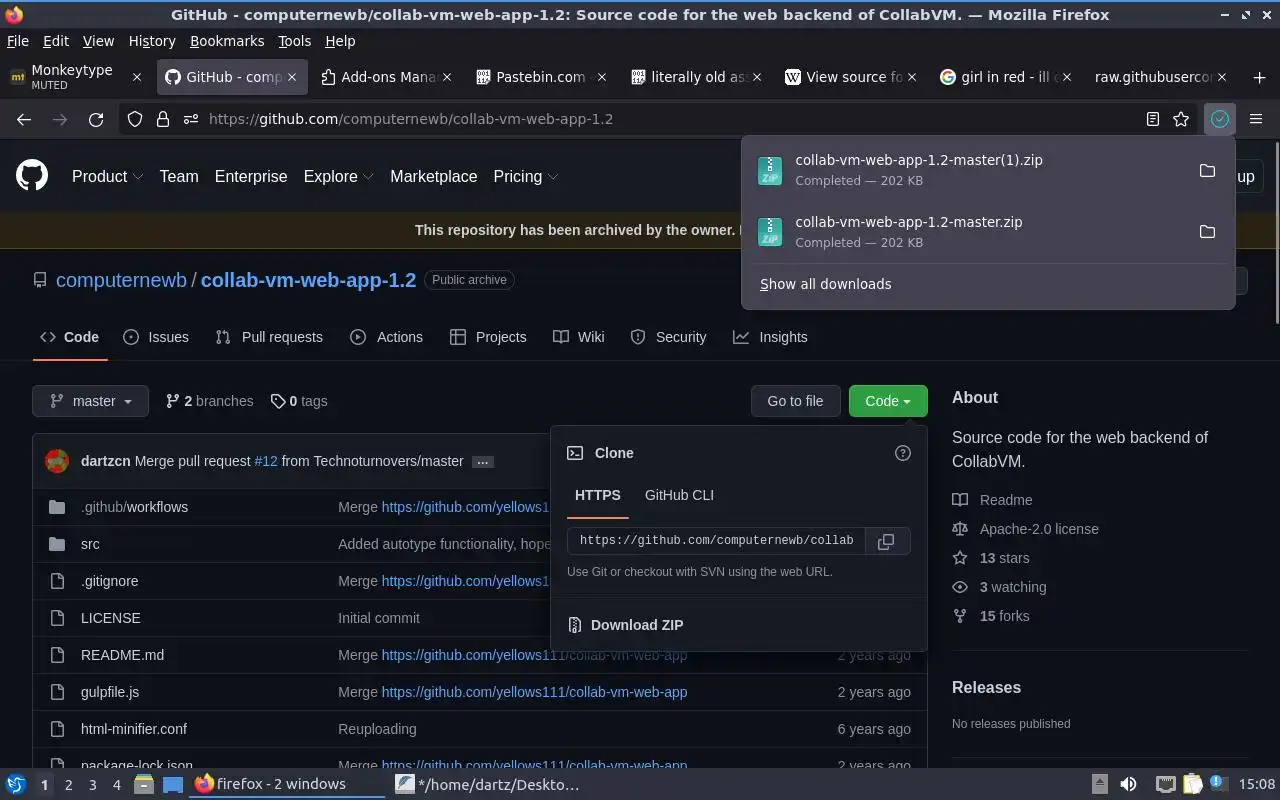The width and height of the screenshot is (1280, 800).
Task: Go back to the previous page
Action: 24,119
